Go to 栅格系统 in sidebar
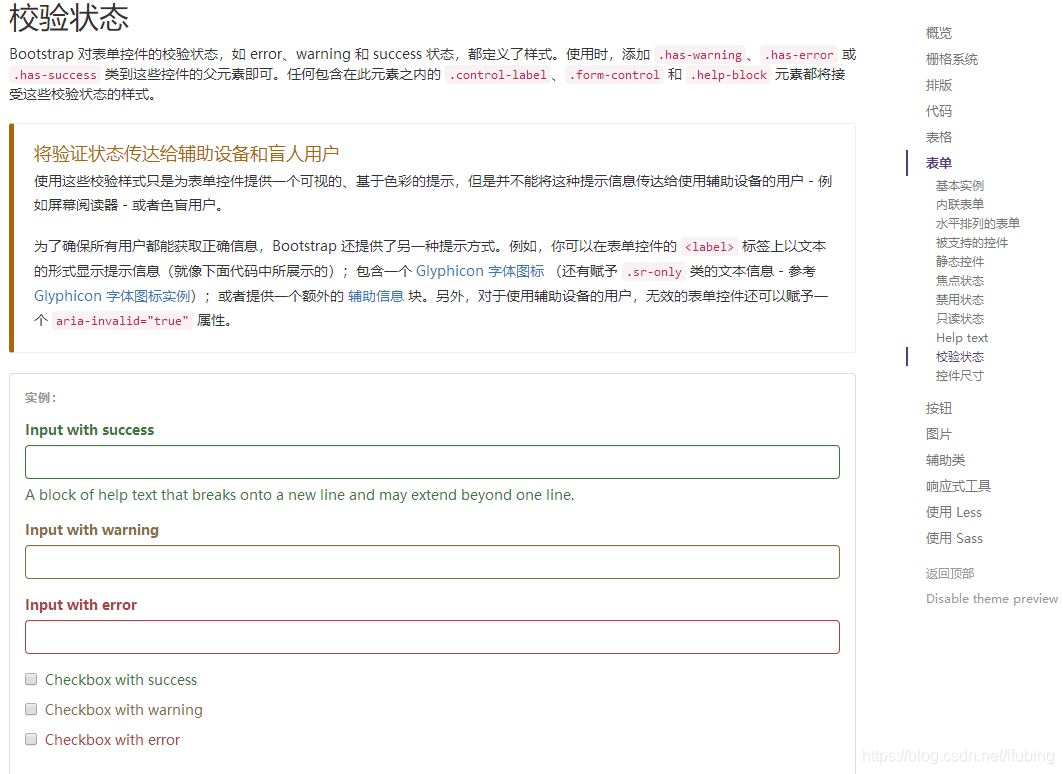This screenshot has width=1063, height=774. 952,60
